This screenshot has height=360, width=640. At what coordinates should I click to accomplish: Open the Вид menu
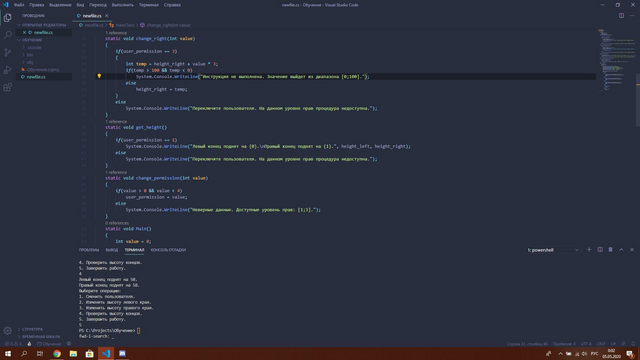(80, 5)
